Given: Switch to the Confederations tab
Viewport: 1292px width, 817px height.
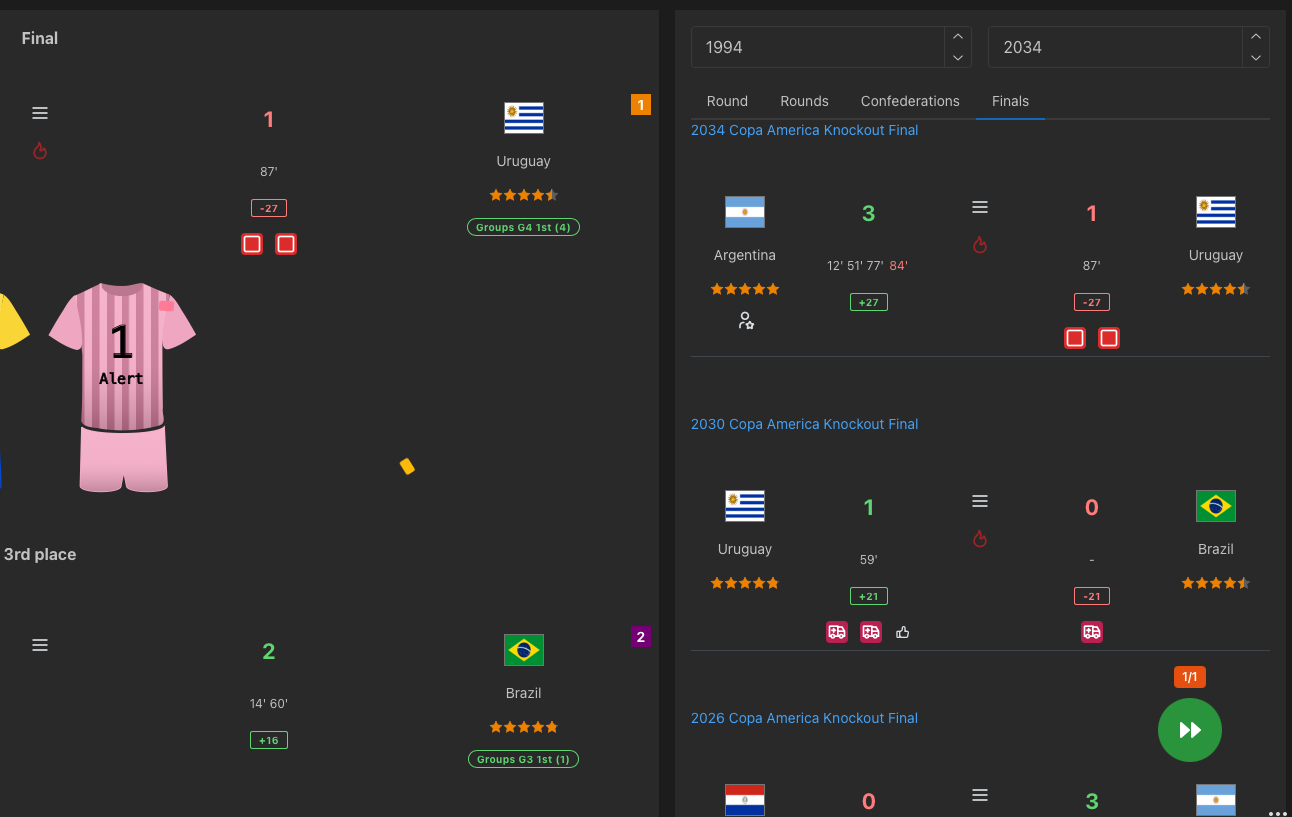Looking at the screenshot, I should tap(910, 101).
